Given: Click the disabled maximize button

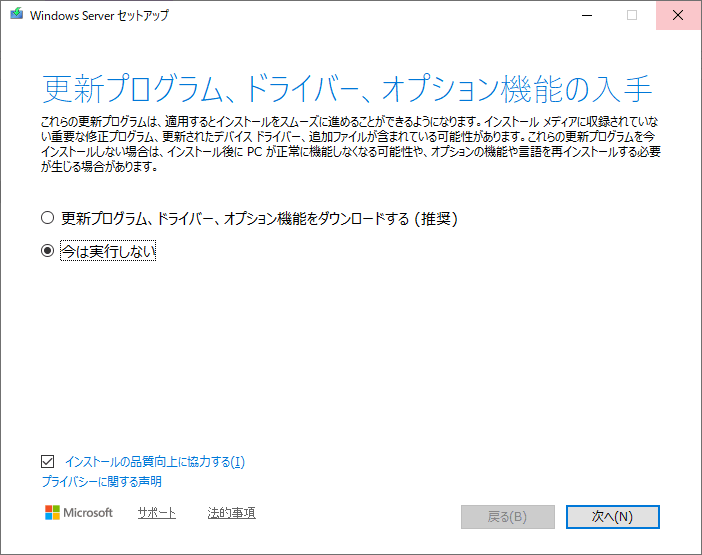Looking at the screenshot, I should point(632,16).
